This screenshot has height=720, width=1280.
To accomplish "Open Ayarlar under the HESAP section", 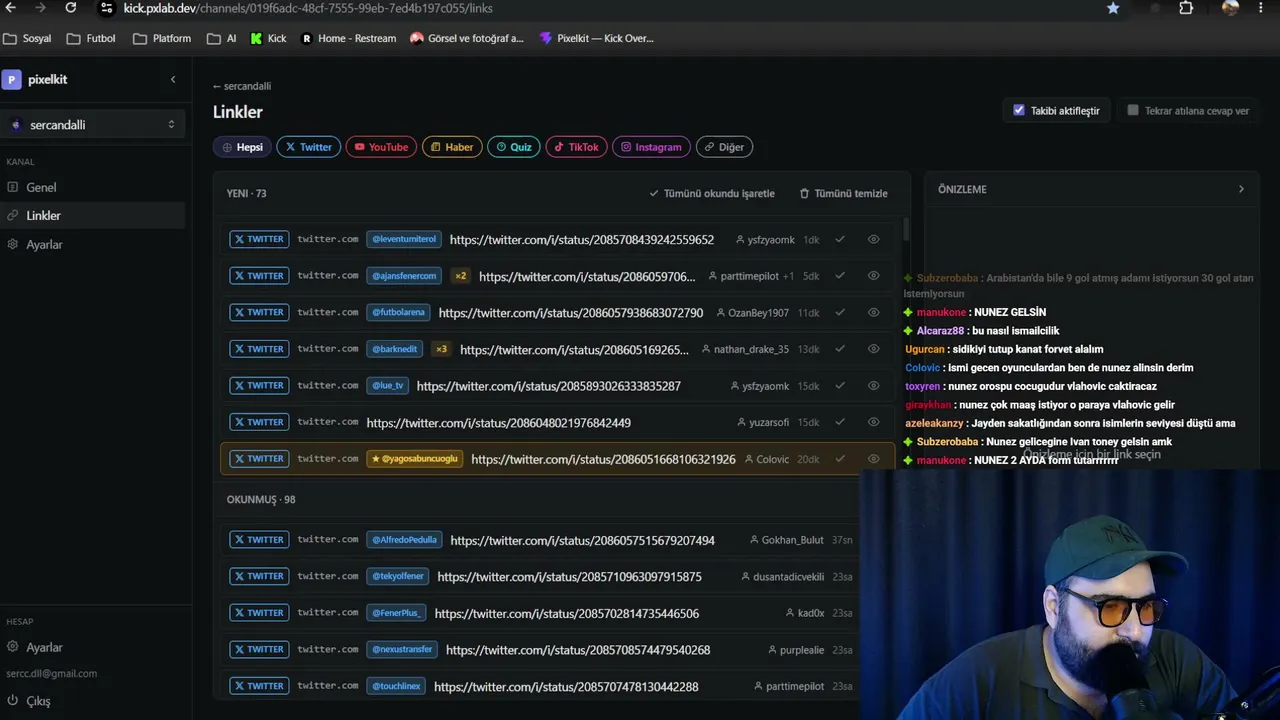I will tap(93, 647).
